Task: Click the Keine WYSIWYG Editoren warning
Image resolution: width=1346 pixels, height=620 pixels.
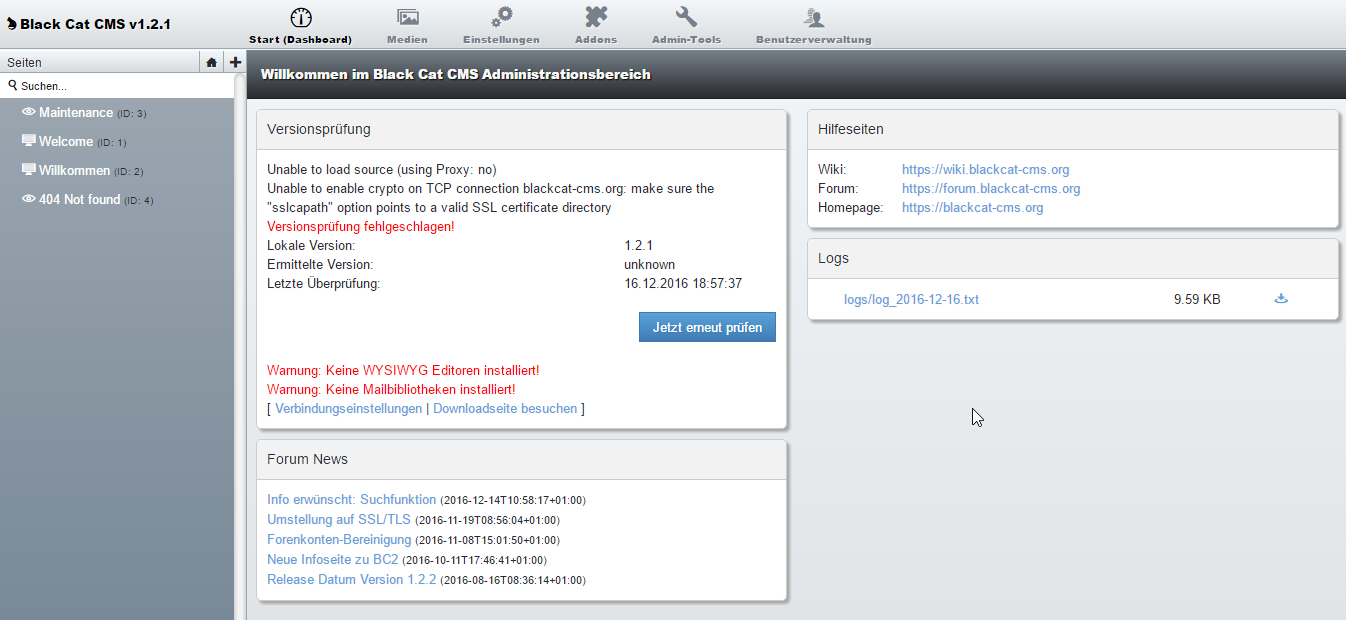Action: (403, 370)
